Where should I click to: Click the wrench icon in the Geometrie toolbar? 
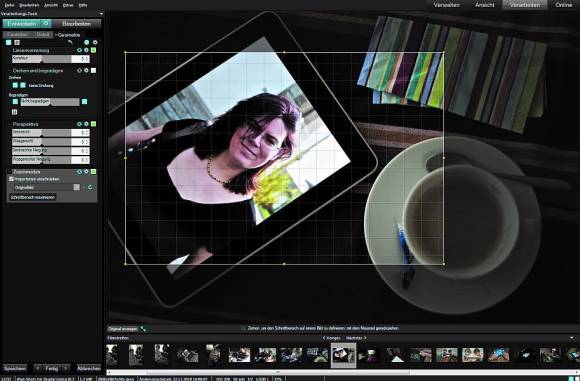(x=70, y=43)
